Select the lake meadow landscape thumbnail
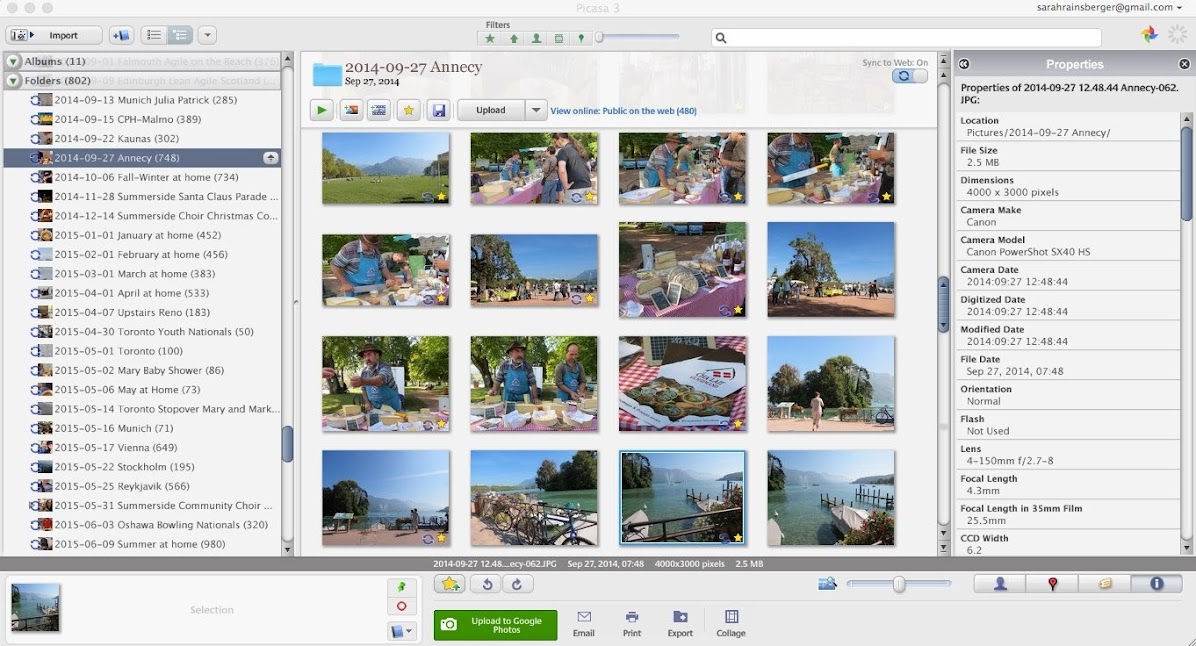Screen dimensions: 1196x646 click(386, 168)
